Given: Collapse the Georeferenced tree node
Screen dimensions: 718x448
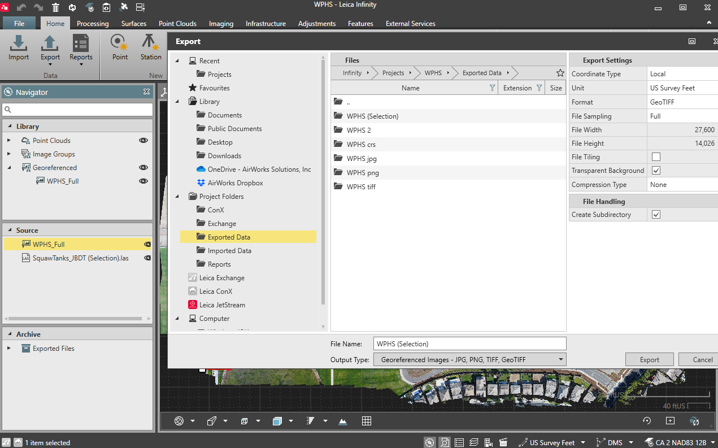Looking at the screenshot, I should point(9,167).
